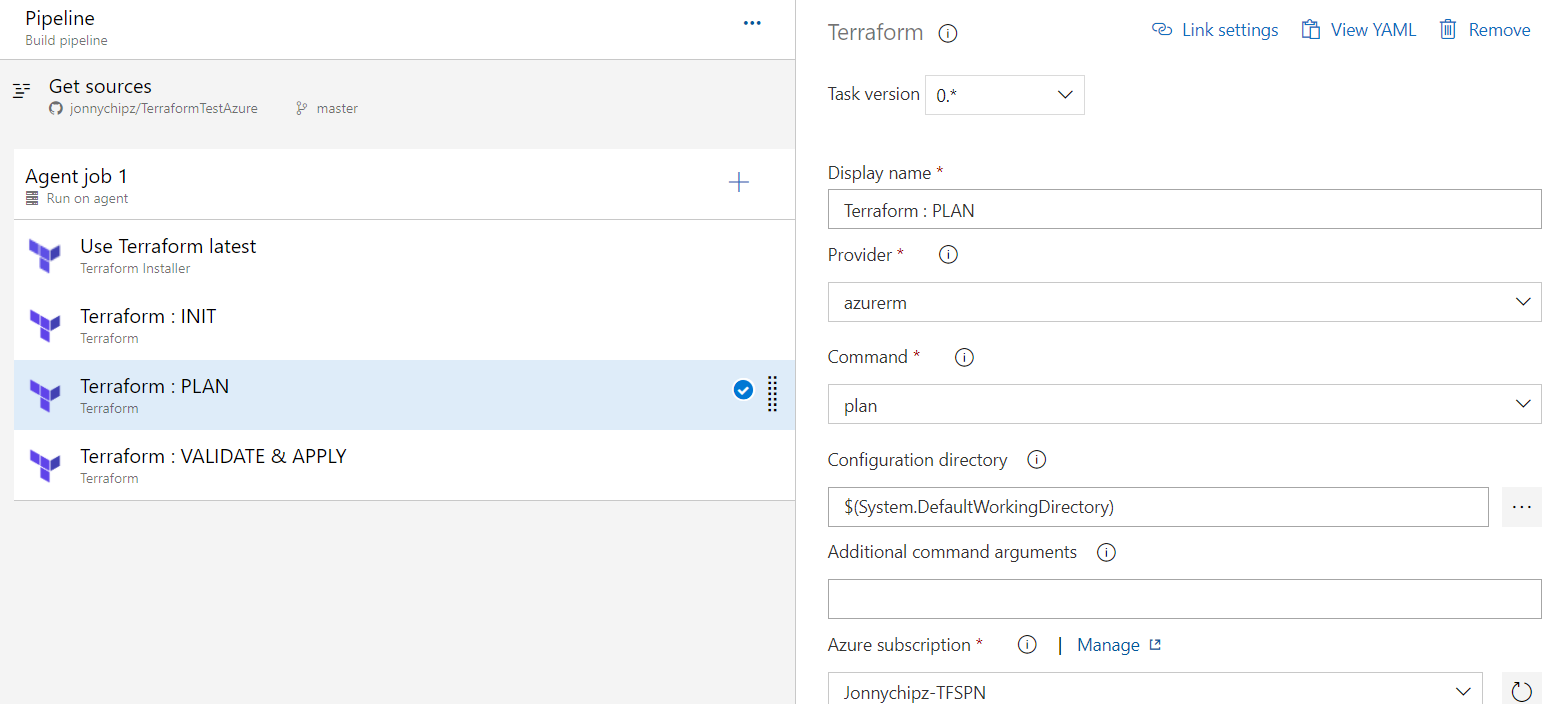Grab the drag handle on Terraform : PLAN
The height and width of the screenshot is (704, 1566).
772,393
